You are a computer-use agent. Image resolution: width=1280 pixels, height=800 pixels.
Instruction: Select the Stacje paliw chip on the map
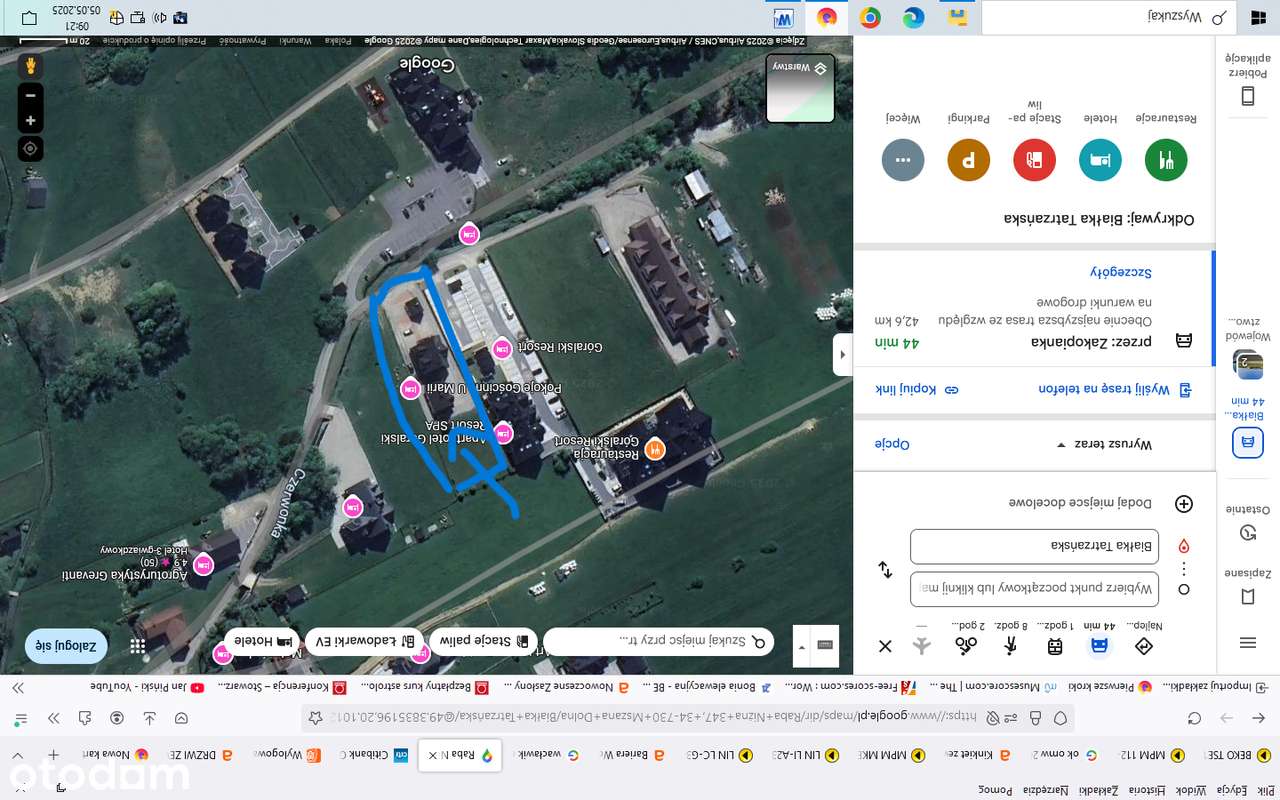pos(484,641)
